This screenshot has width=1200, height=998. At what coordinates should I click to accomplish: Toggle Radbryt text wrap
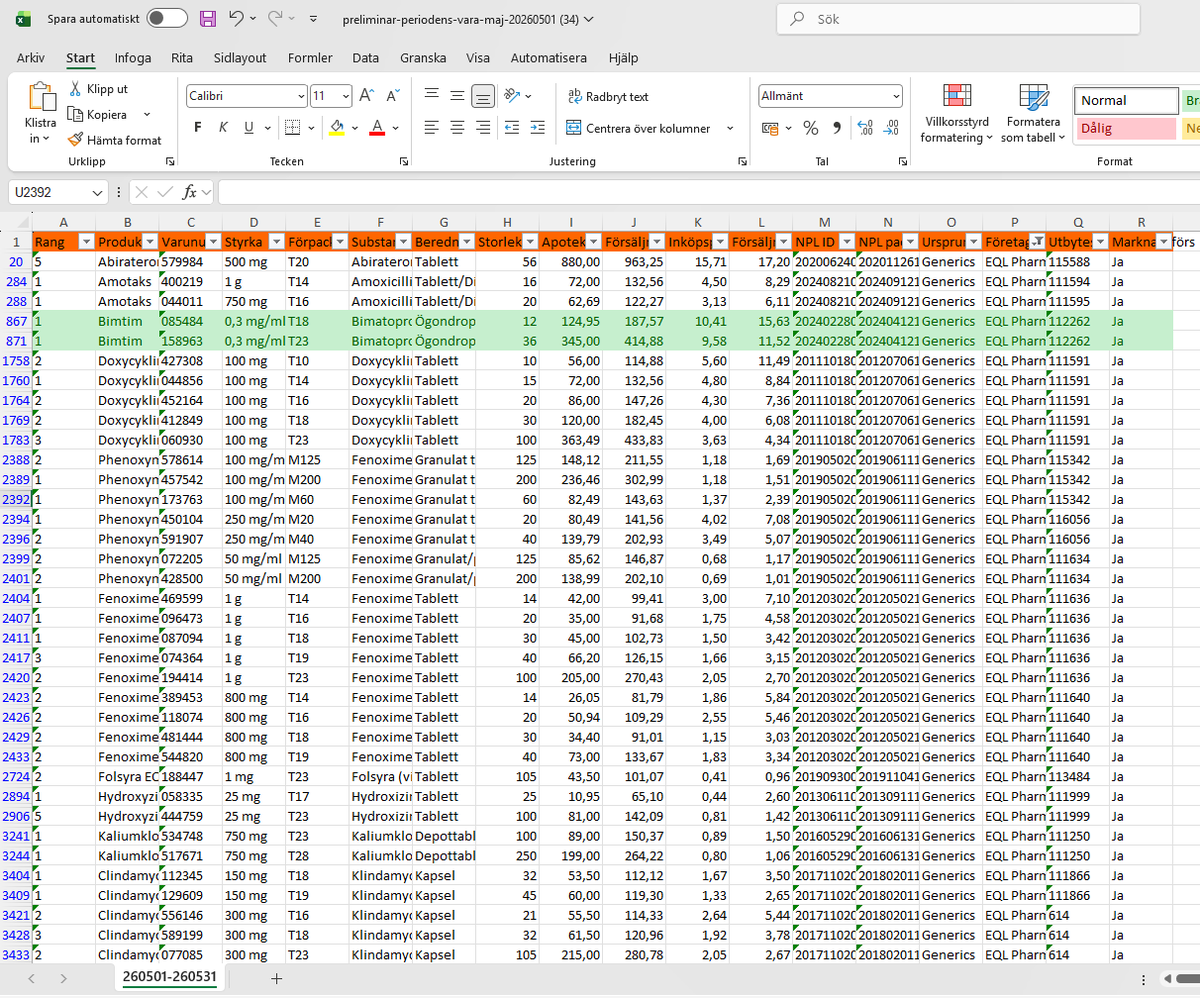608,97
